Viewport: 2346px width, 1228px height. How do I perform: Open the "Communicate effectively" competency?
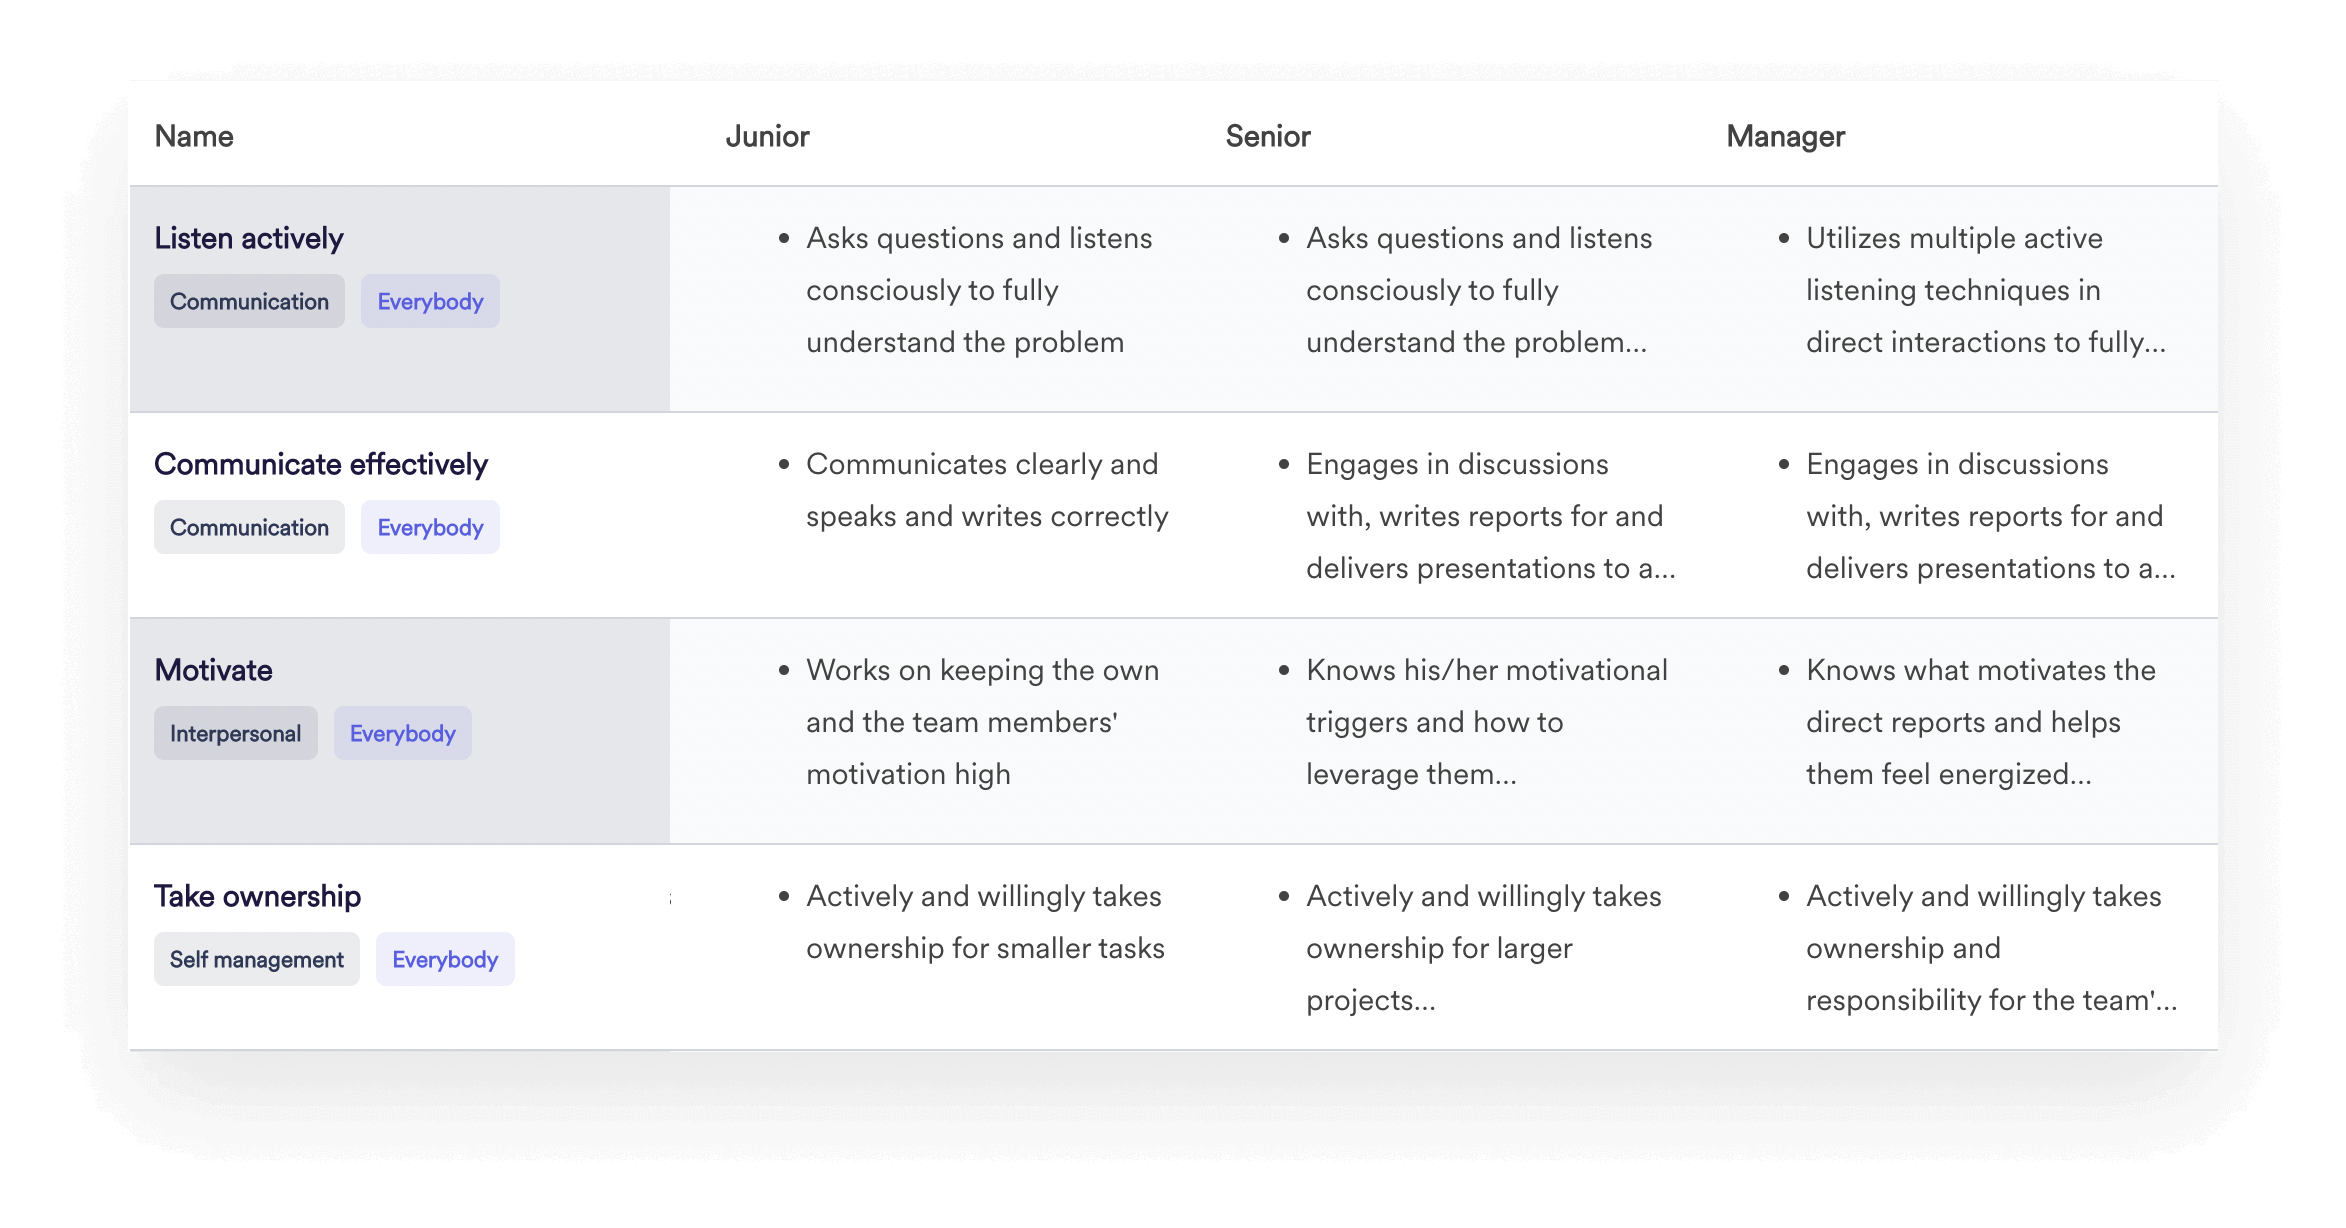(321, 464)
